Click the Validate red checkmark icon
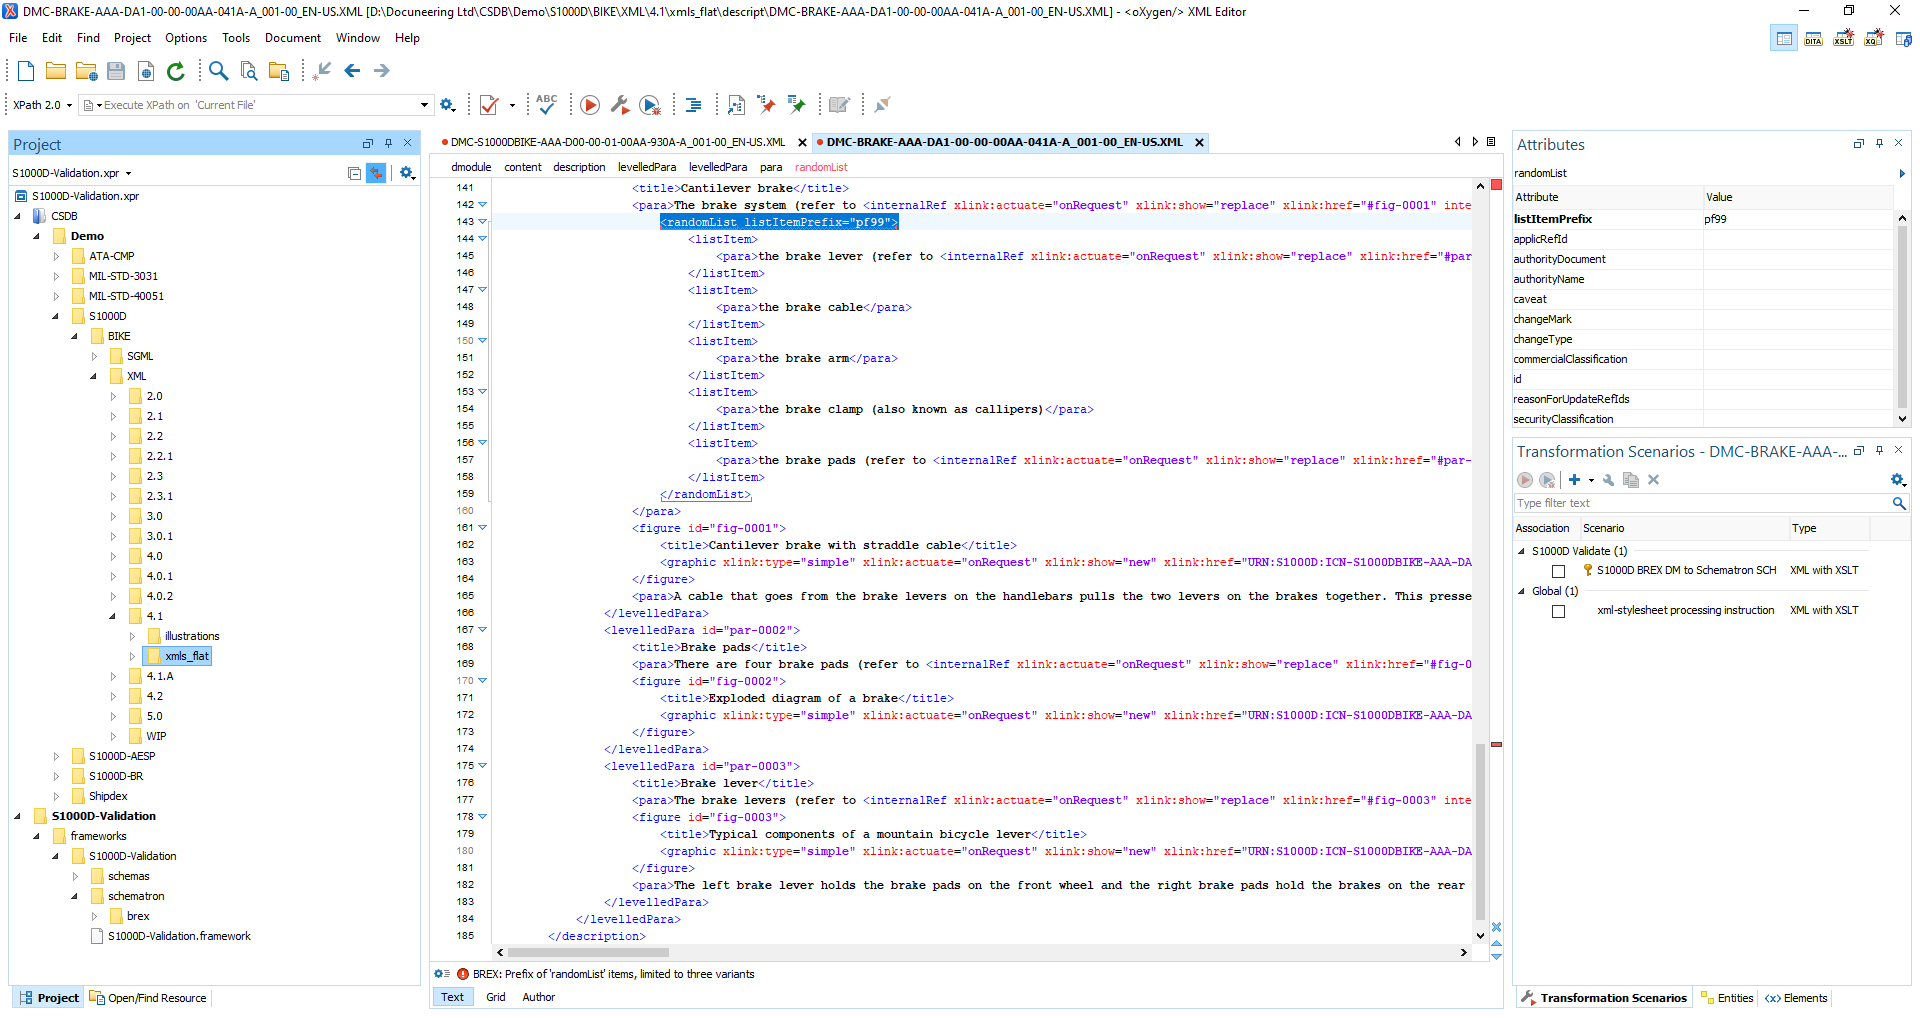This screenshot has height=1018, width=1920. [489, 105]
